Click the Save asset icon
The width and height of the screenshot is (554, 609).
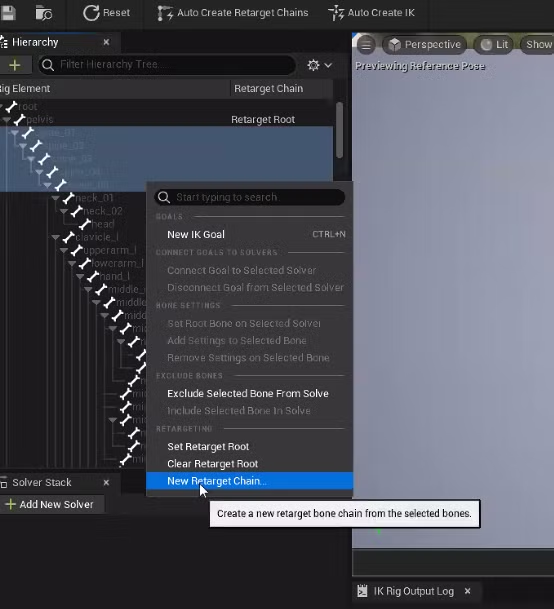8,12
